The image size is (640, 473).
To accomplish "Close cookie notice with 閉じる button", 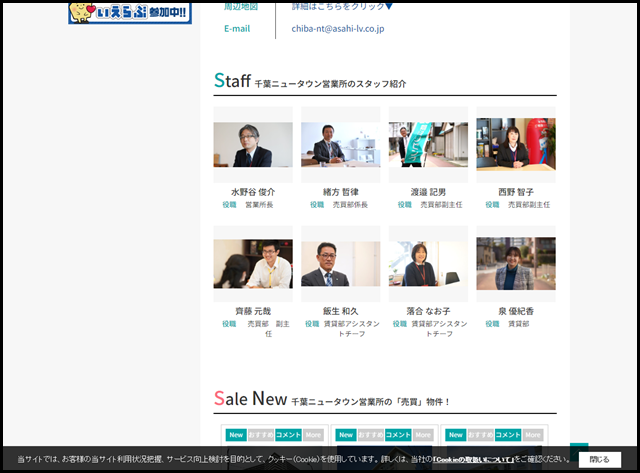I will coord(600,460).
